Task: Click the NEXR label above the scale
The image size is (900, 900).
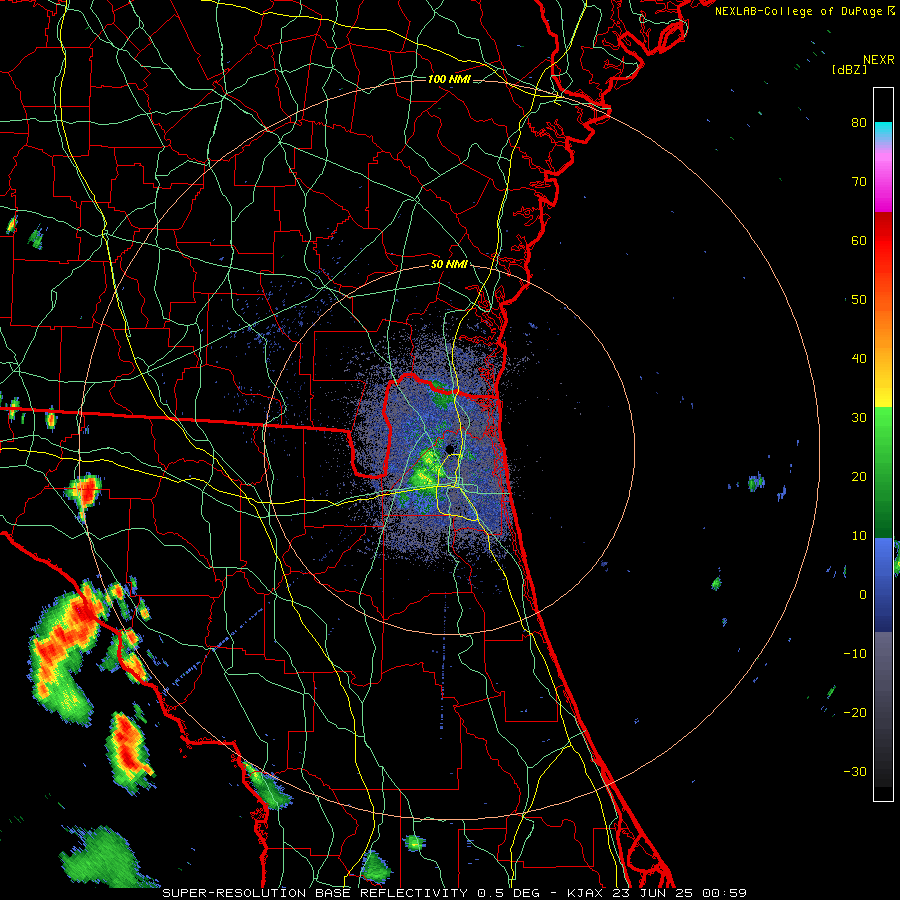Action: (x=879, y=60)
